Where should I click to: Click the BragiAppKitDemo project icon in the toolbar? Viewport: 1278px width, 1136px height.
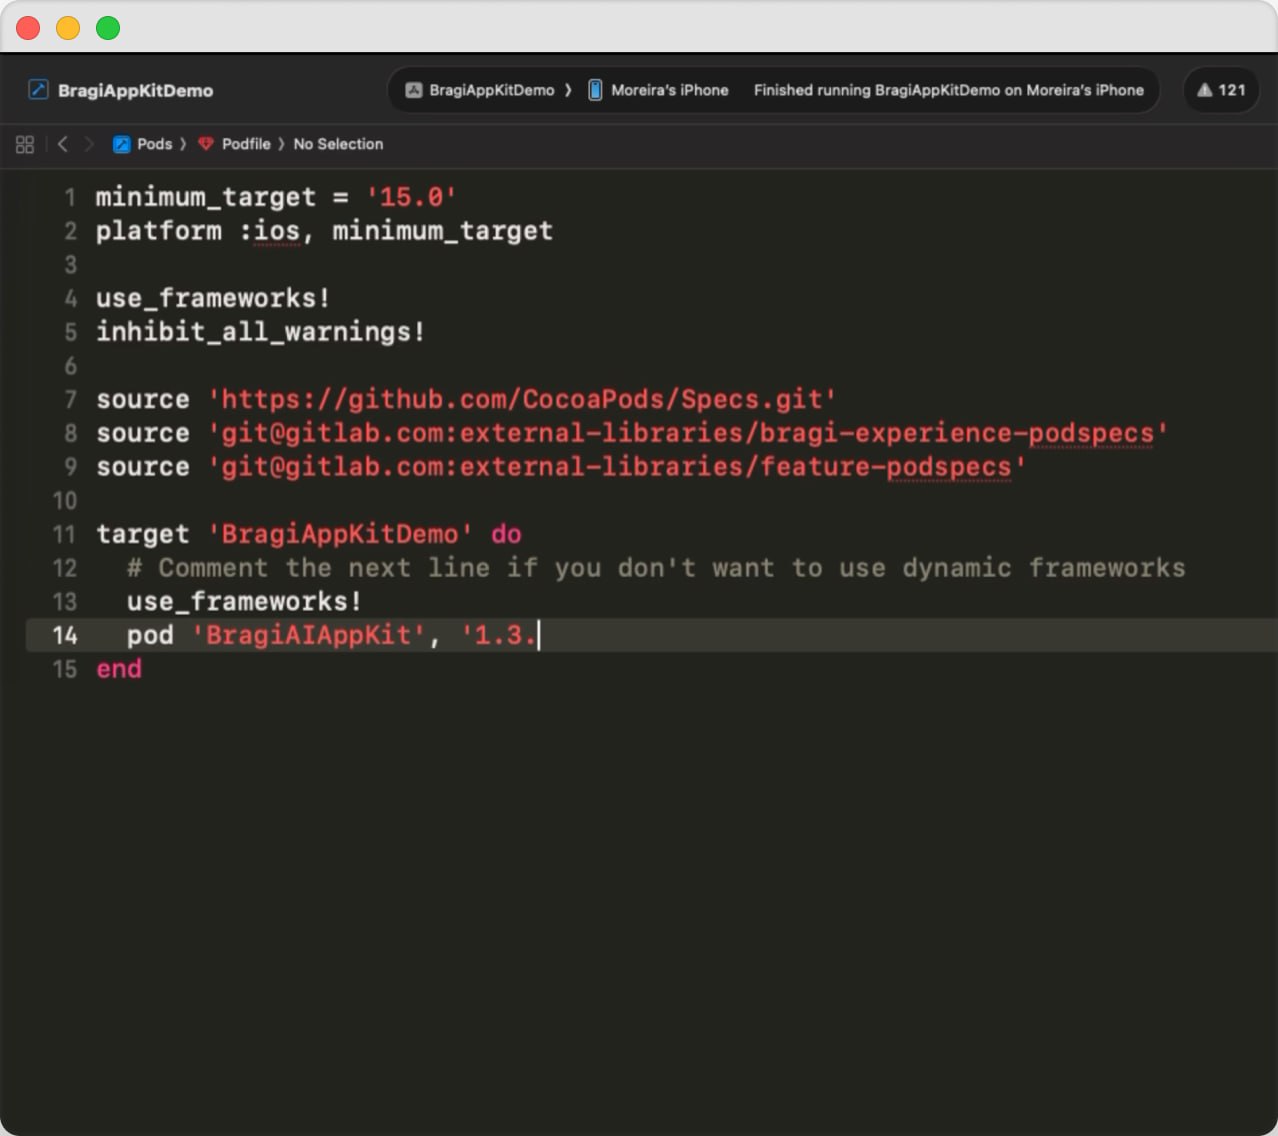pos(38,90)
